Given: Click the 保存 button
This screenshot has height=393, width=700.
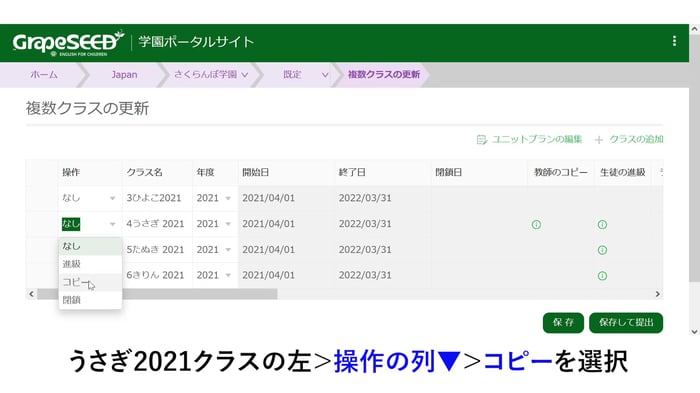Looking at the screenshot, I should coord(563,322).
